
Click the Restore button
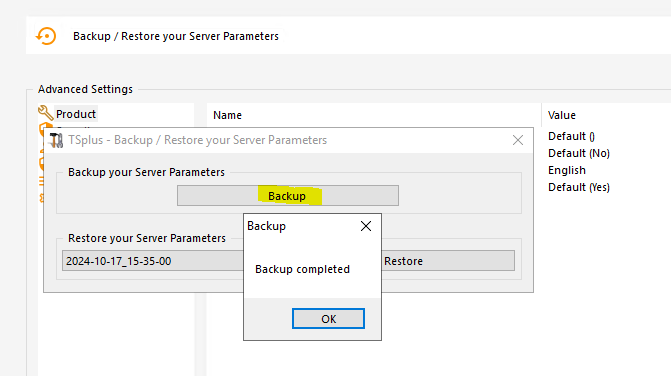[x=447, y=261]
